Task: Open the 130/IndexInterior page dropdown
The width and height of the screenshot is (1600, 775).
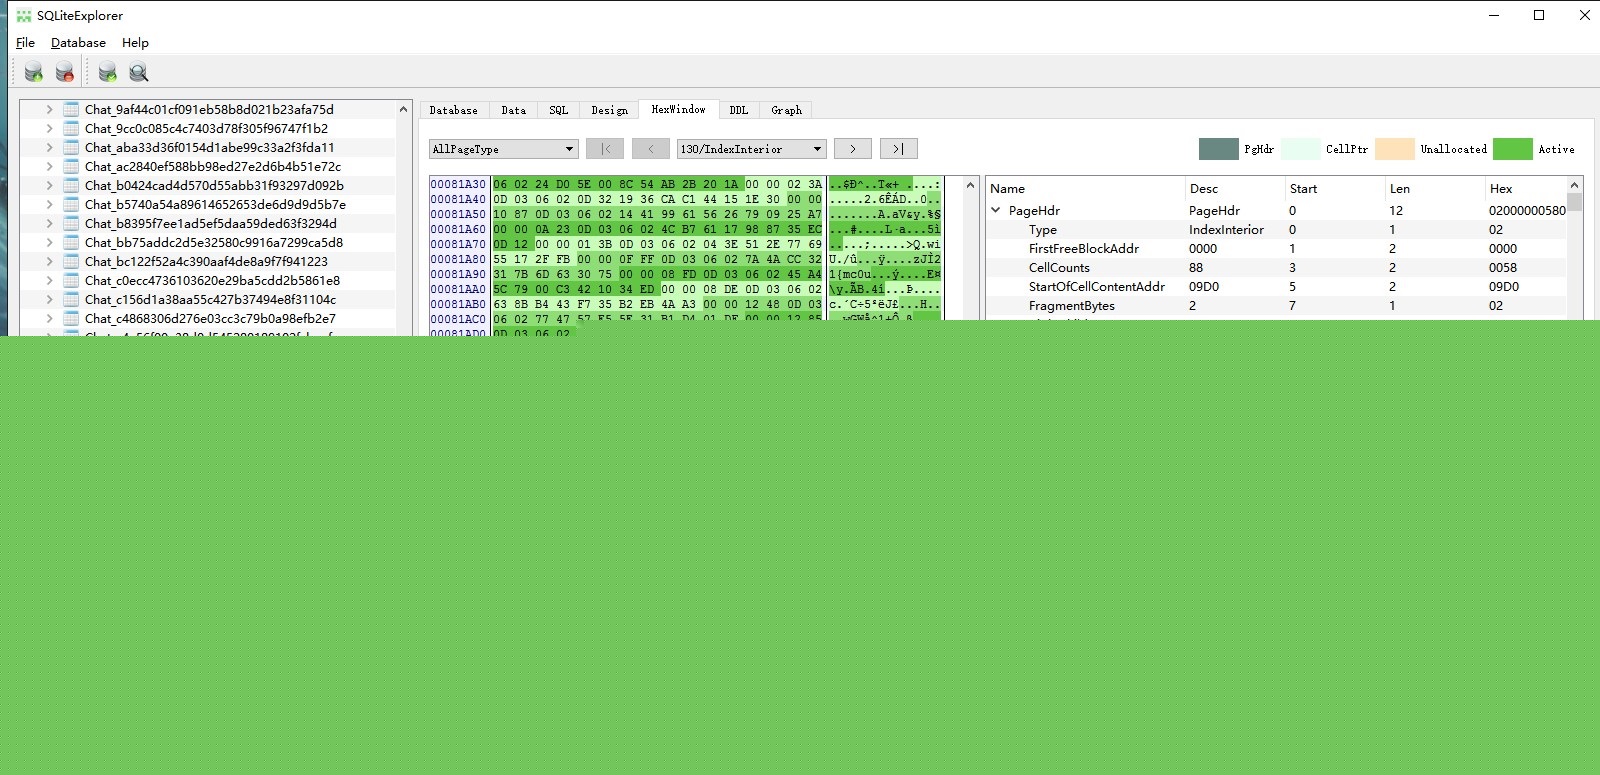Action: [751, 149]
